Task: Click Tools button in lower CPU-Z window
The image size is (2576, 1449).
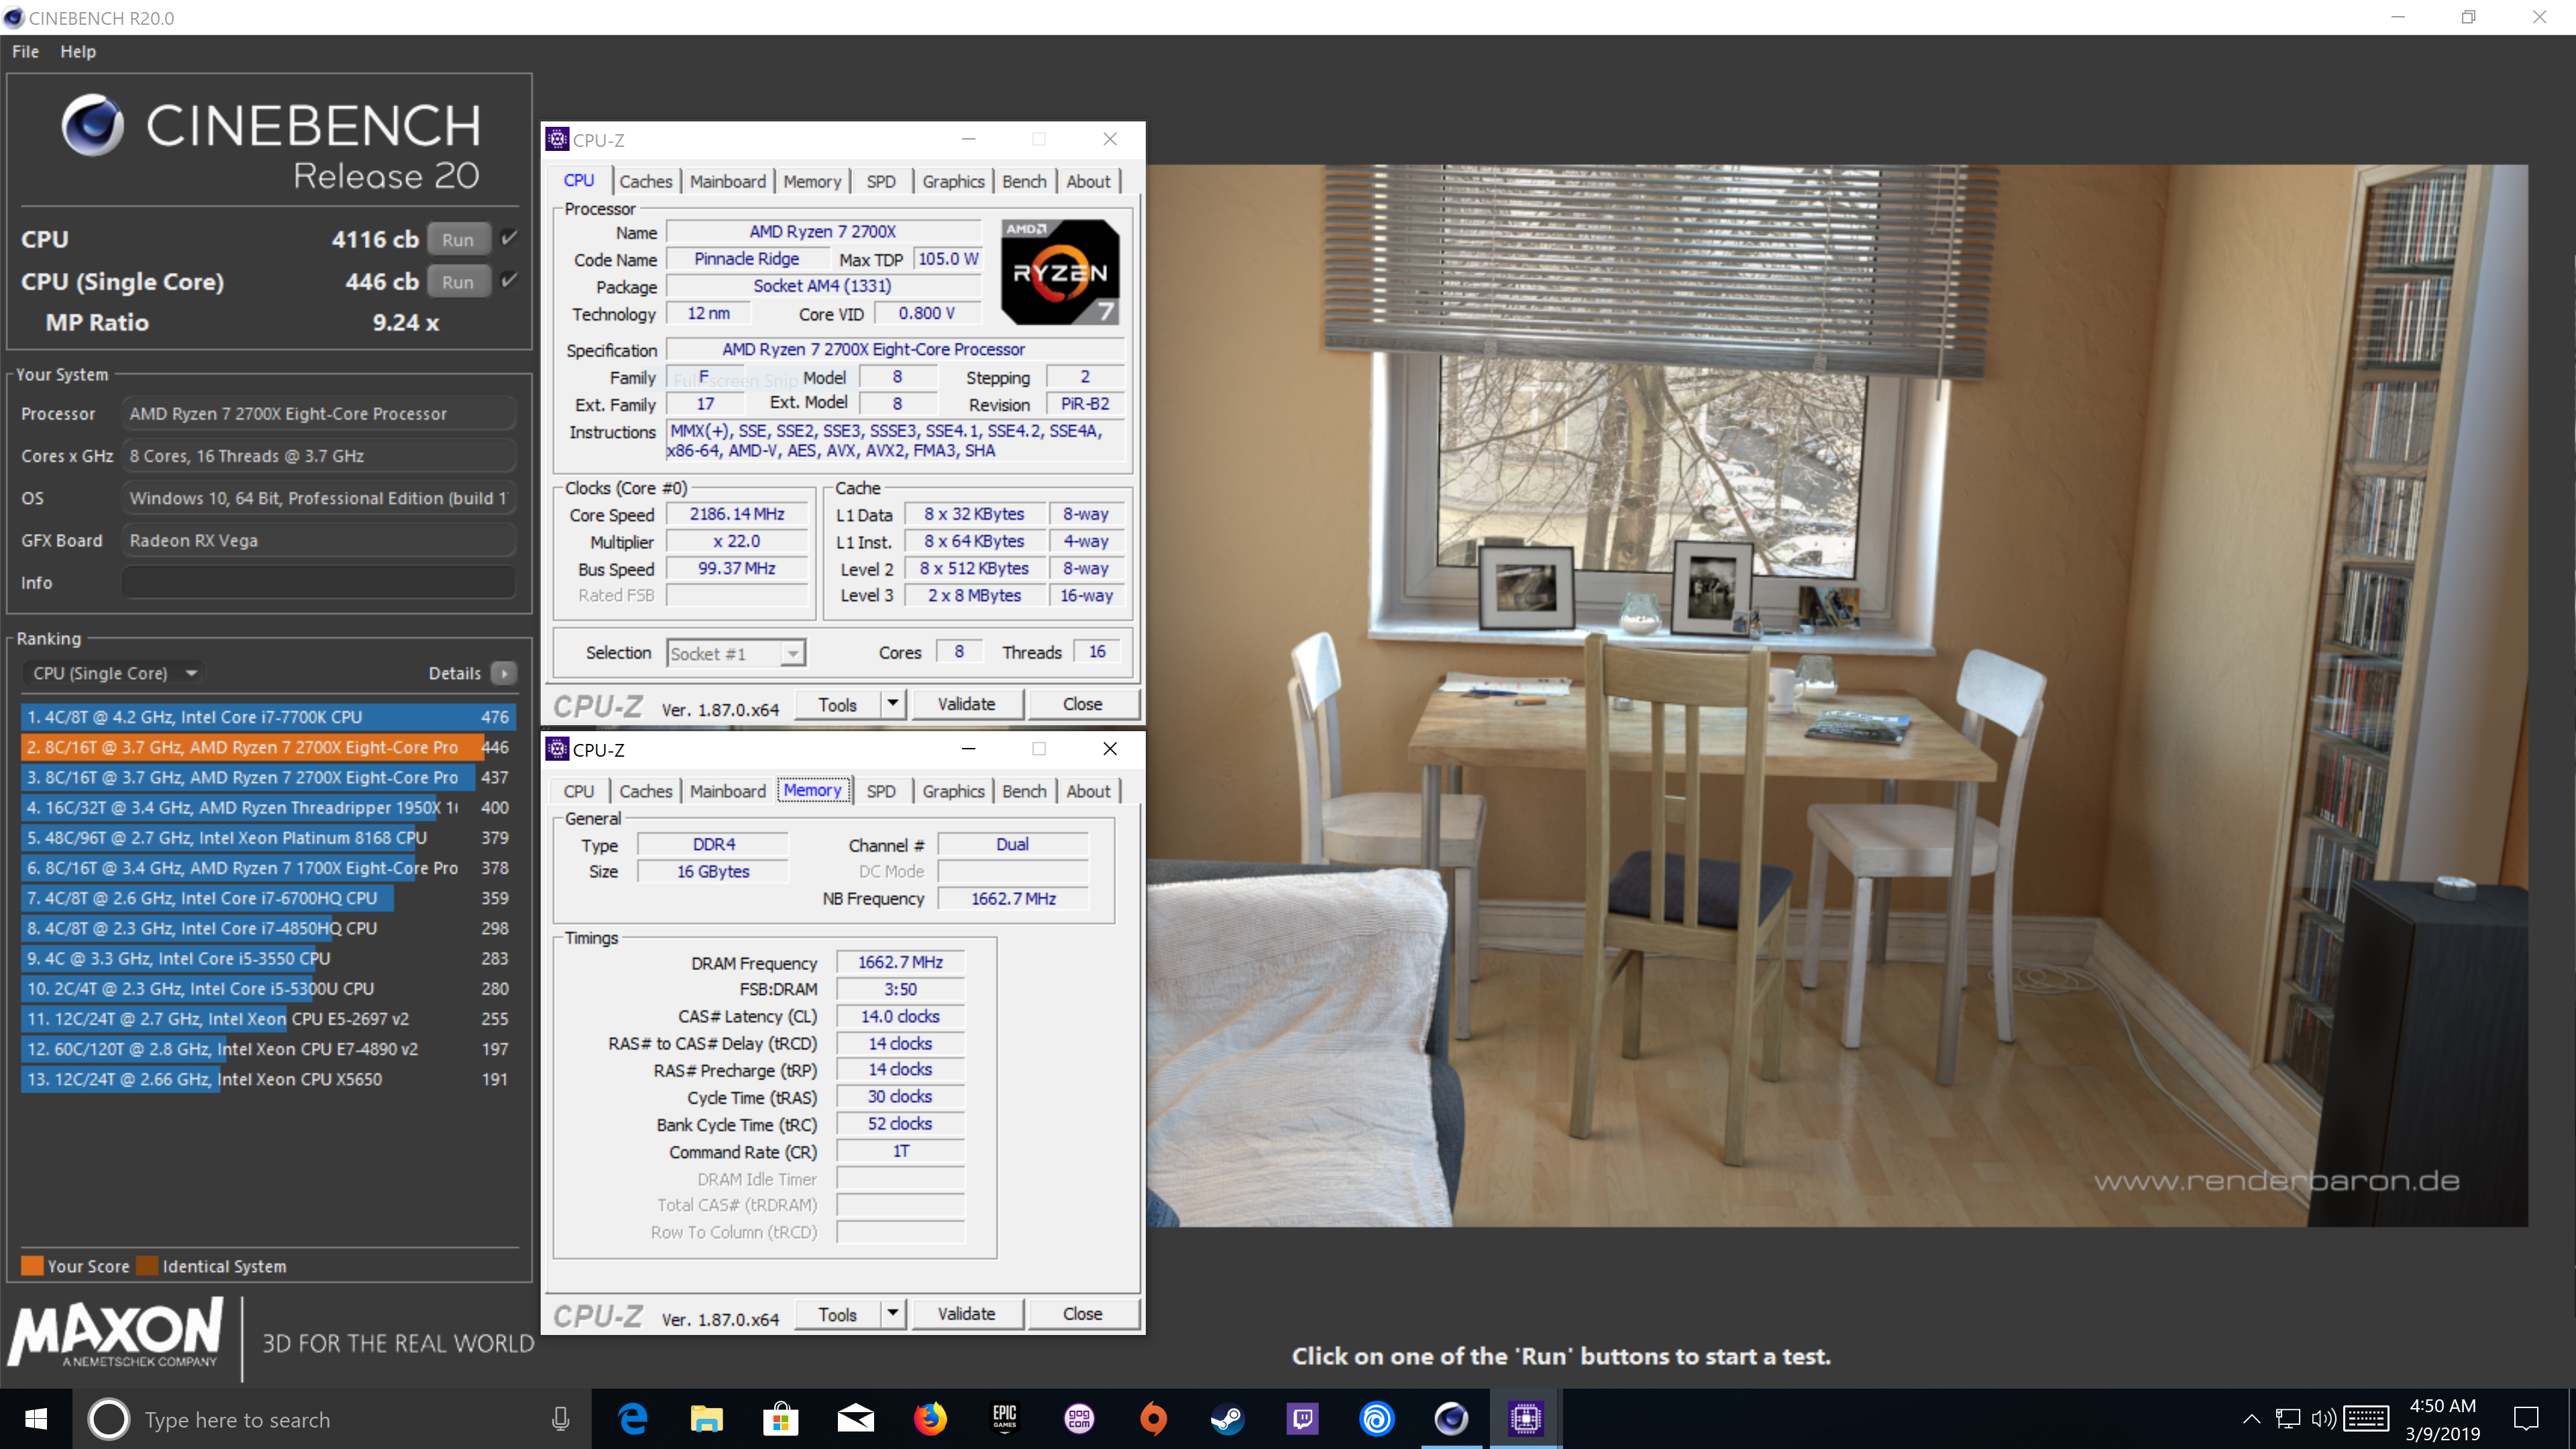Action: click(x=837, y=1314)
